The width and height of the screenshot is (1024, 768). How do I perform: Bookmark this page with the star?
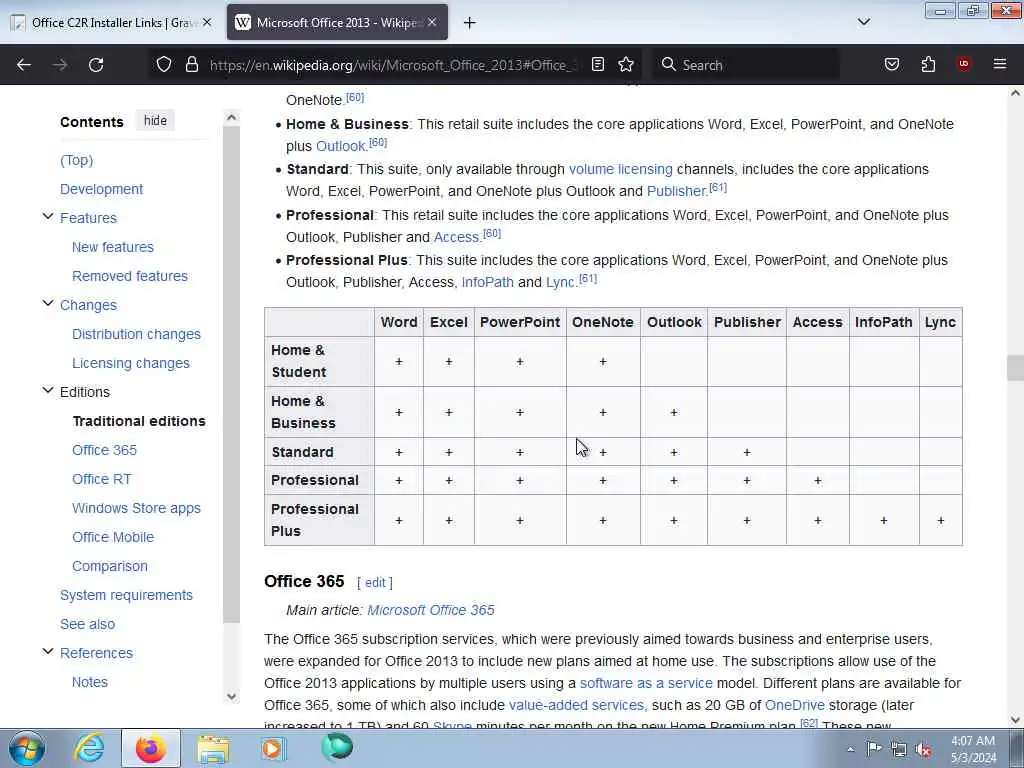[626, 64]
